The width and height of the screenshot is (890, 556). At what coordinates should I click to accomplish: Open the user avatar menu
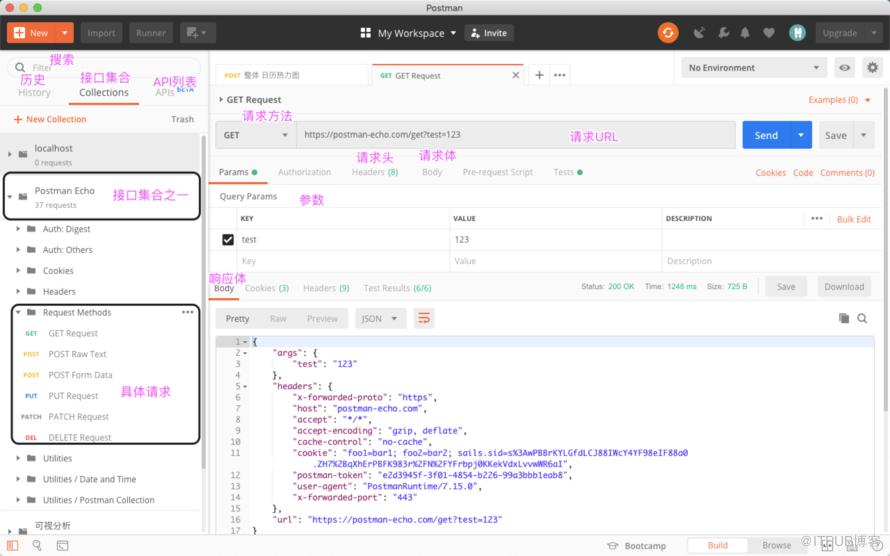click(797, 33)
